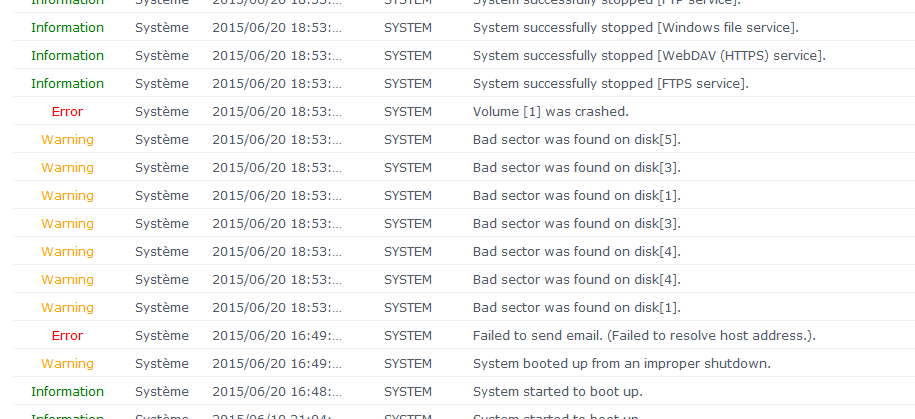915x419 pixels.
Task: Click the Error label on the failed email row
Action: click(x=67, y=335)
